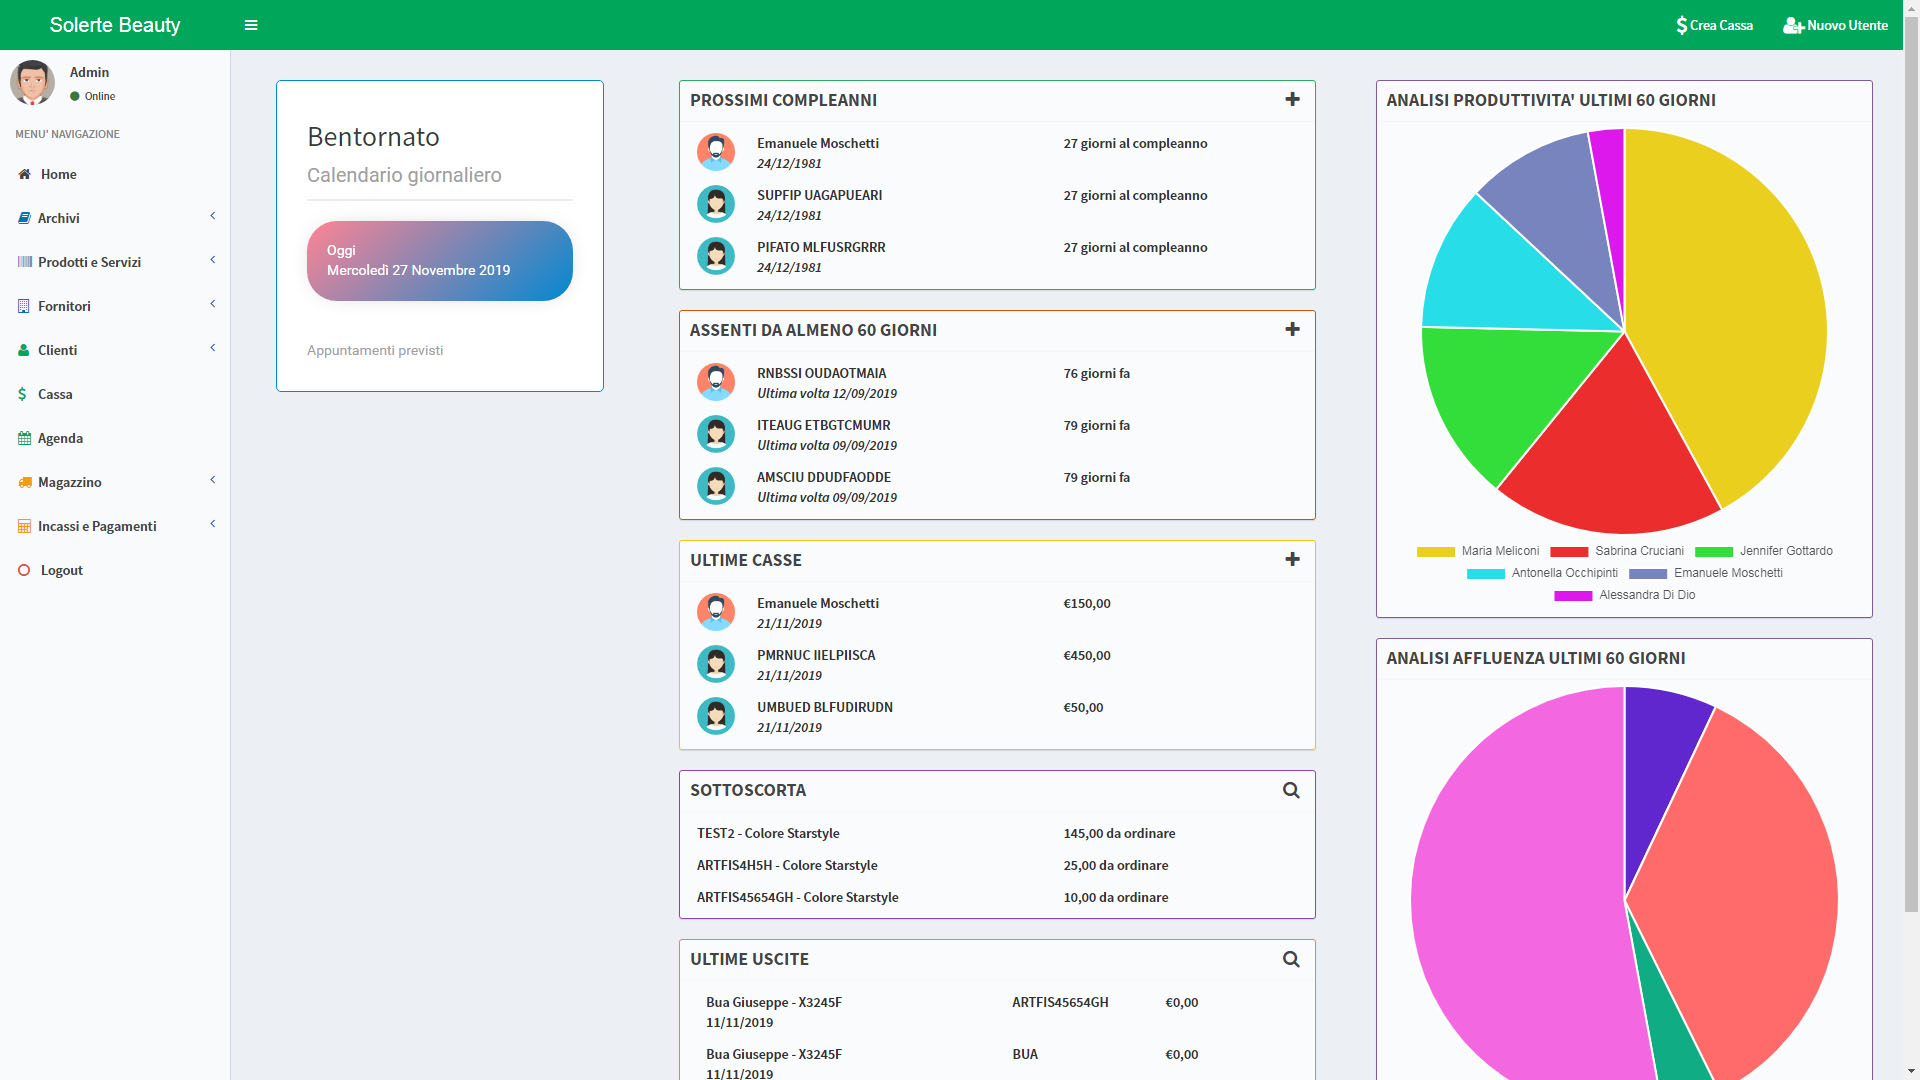Open the Agenda menu item
The width and height of the screenshot is (1920, 1080).
pos(115,438)
